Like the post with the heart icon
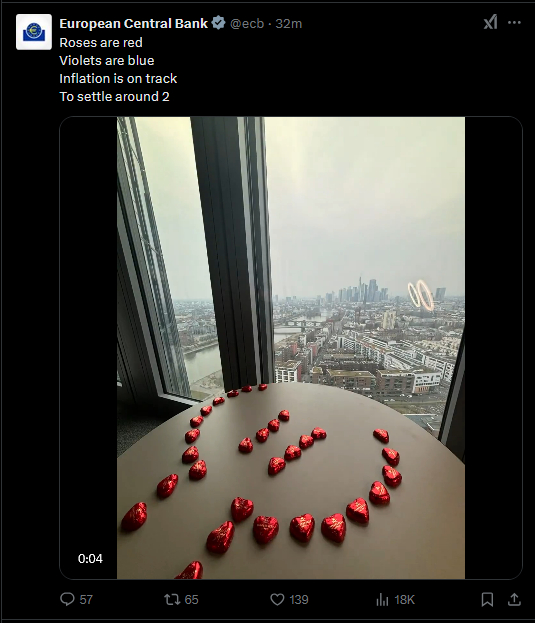Screen dimensions: 535x623 pos(277,599)
